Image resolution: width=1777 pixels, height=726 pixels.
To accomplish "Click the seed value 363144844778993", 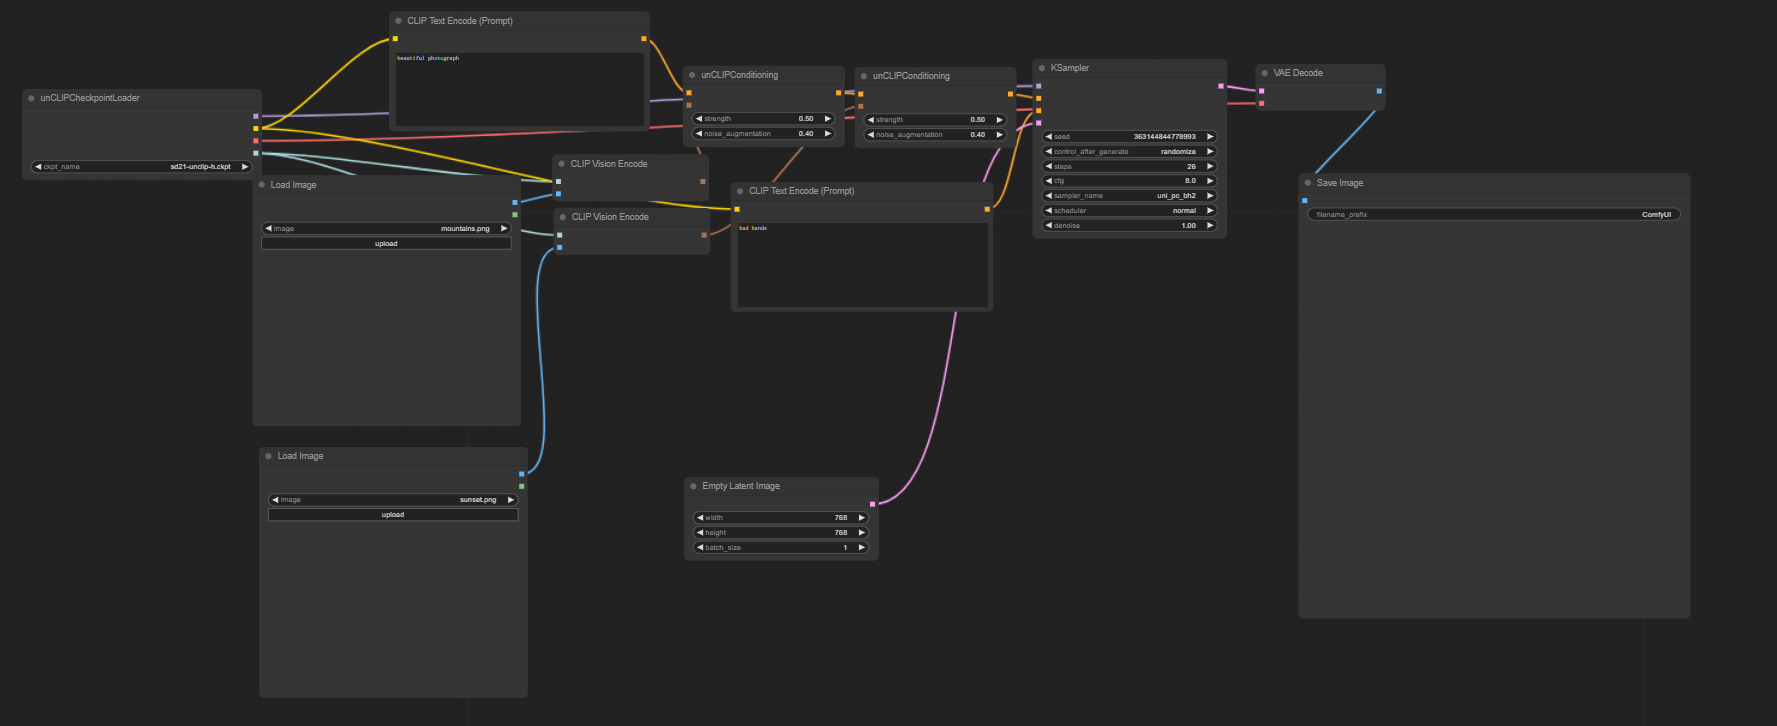I will click(x=1164, y=137).
